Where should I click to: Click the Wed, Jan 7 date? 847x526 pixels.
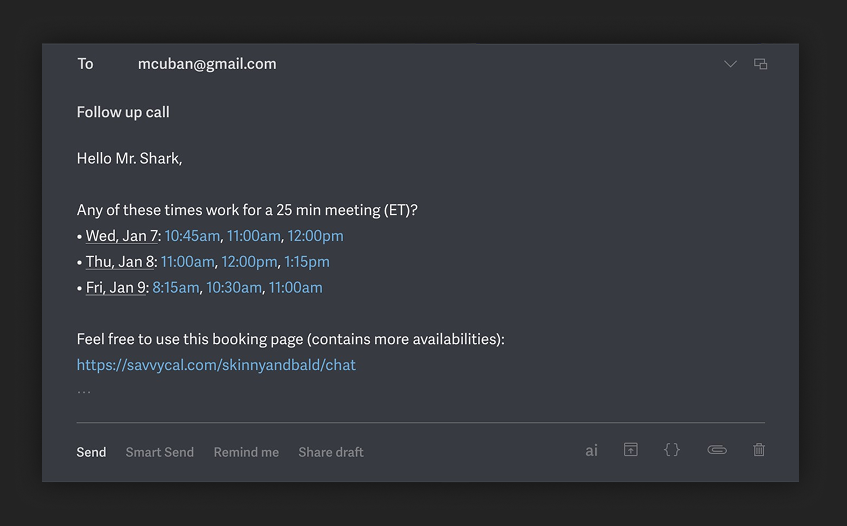[x=122, y=236]
